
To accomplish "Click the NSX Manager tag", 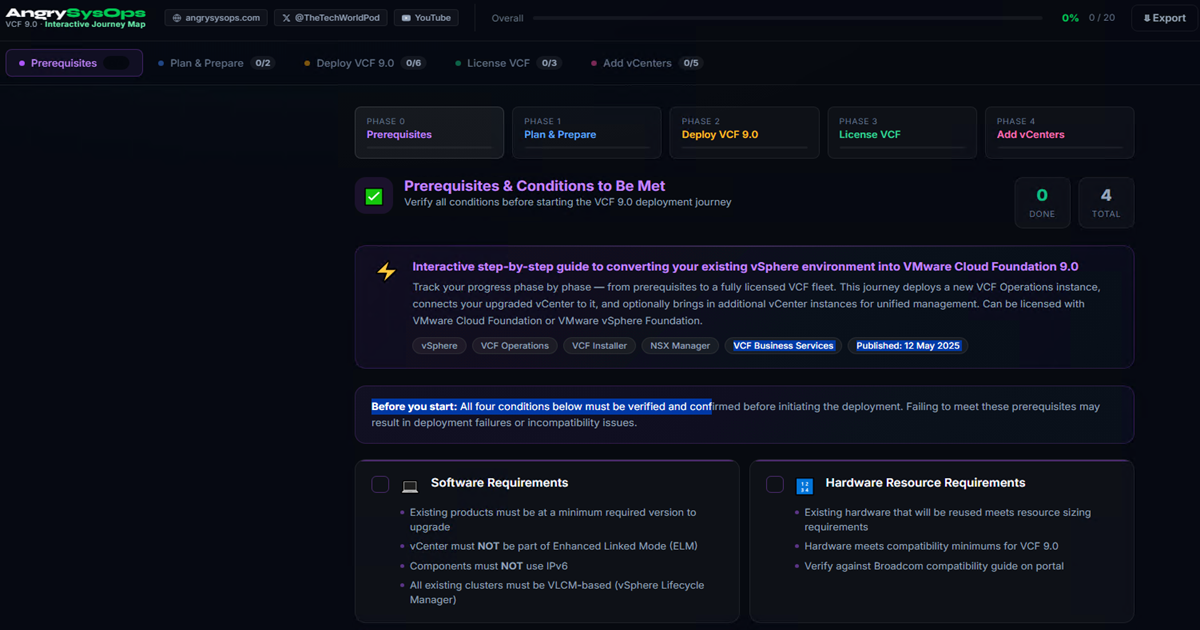I will coord(680,346).
